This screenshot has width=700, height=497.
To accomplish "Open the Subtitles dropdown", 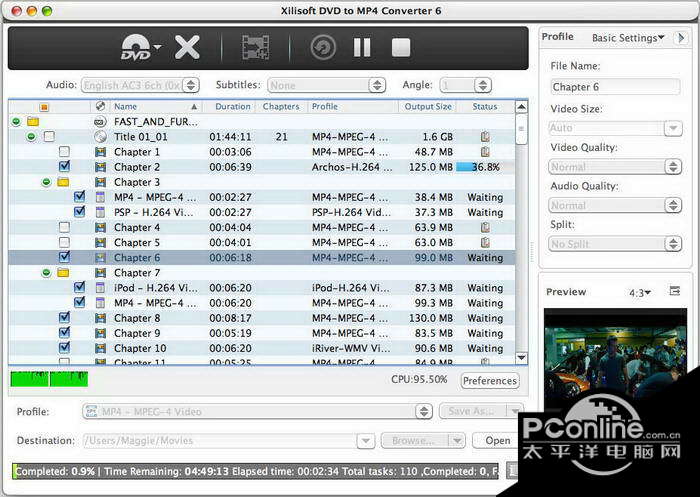I will point(326,85).
